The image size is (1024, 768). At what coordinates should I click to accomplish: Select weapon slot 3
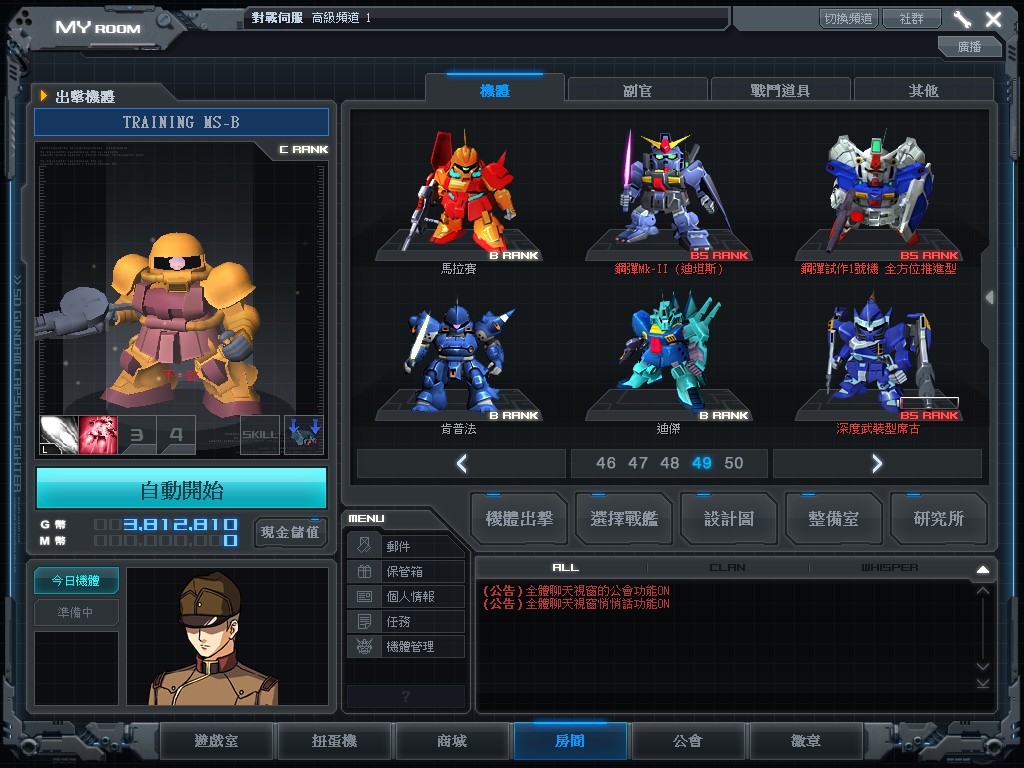[x=137, y=435]
